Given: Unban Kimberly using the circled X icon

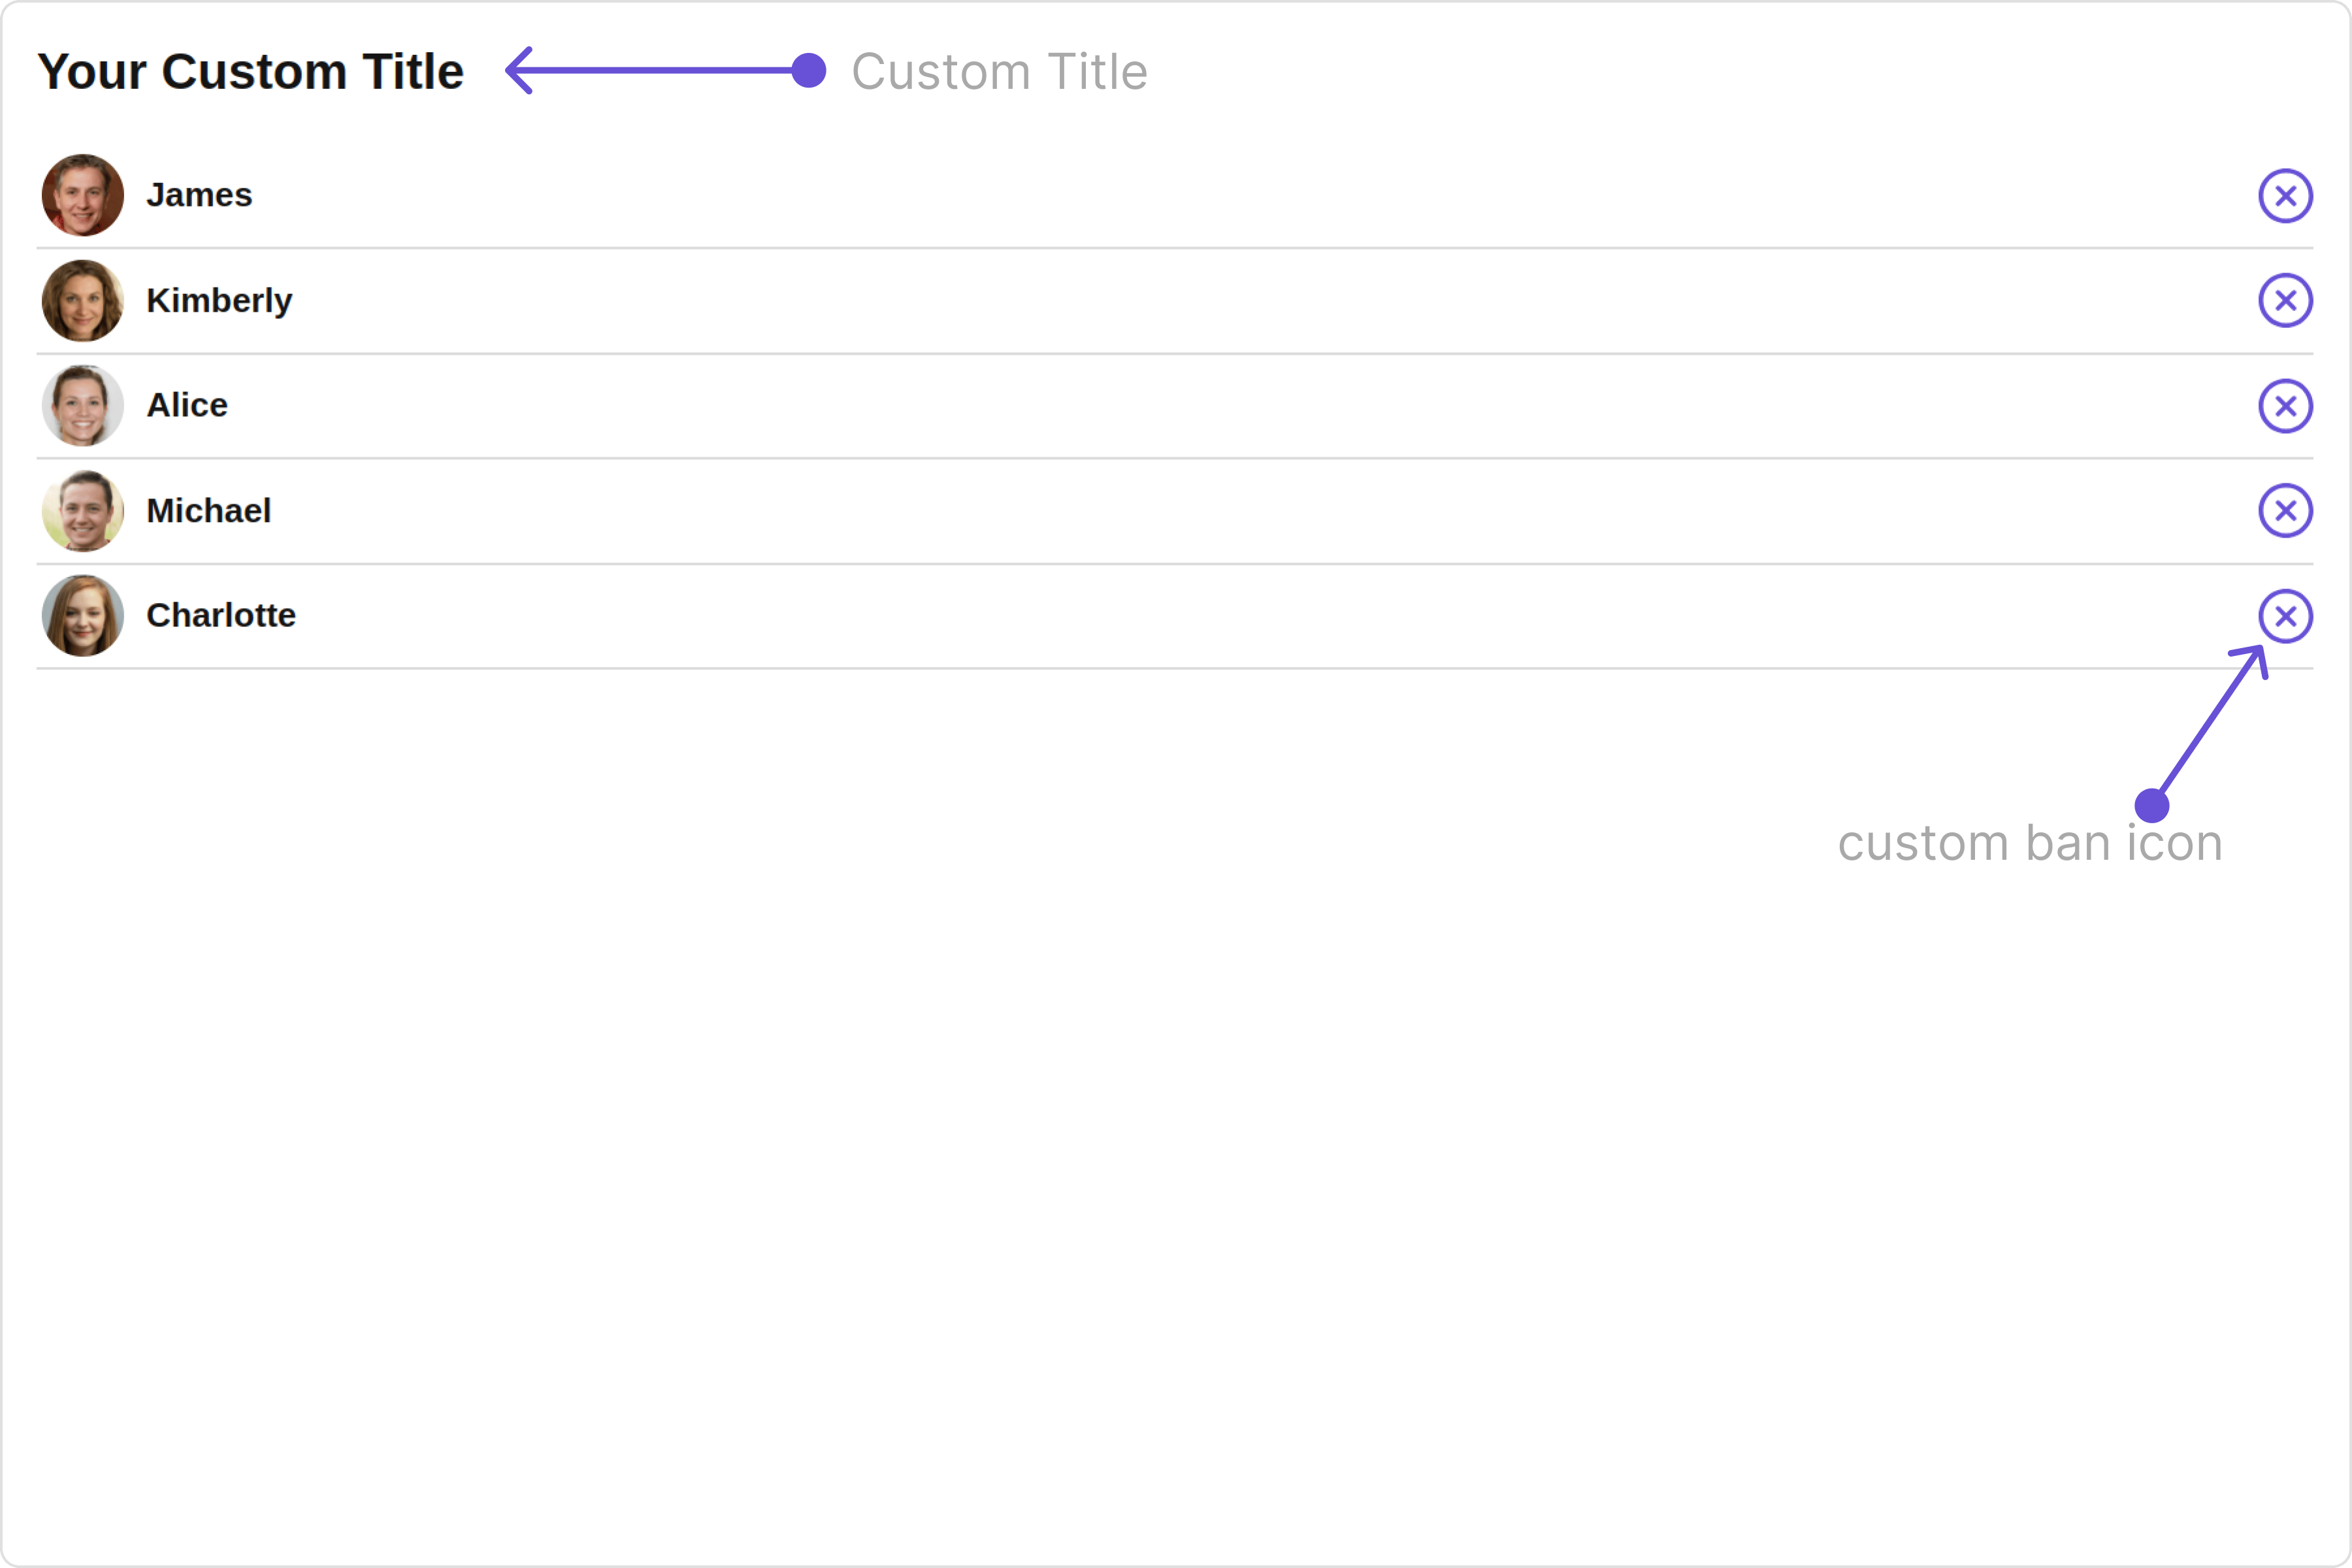Looking at the screenshot, I should [x=2285, y=300].
